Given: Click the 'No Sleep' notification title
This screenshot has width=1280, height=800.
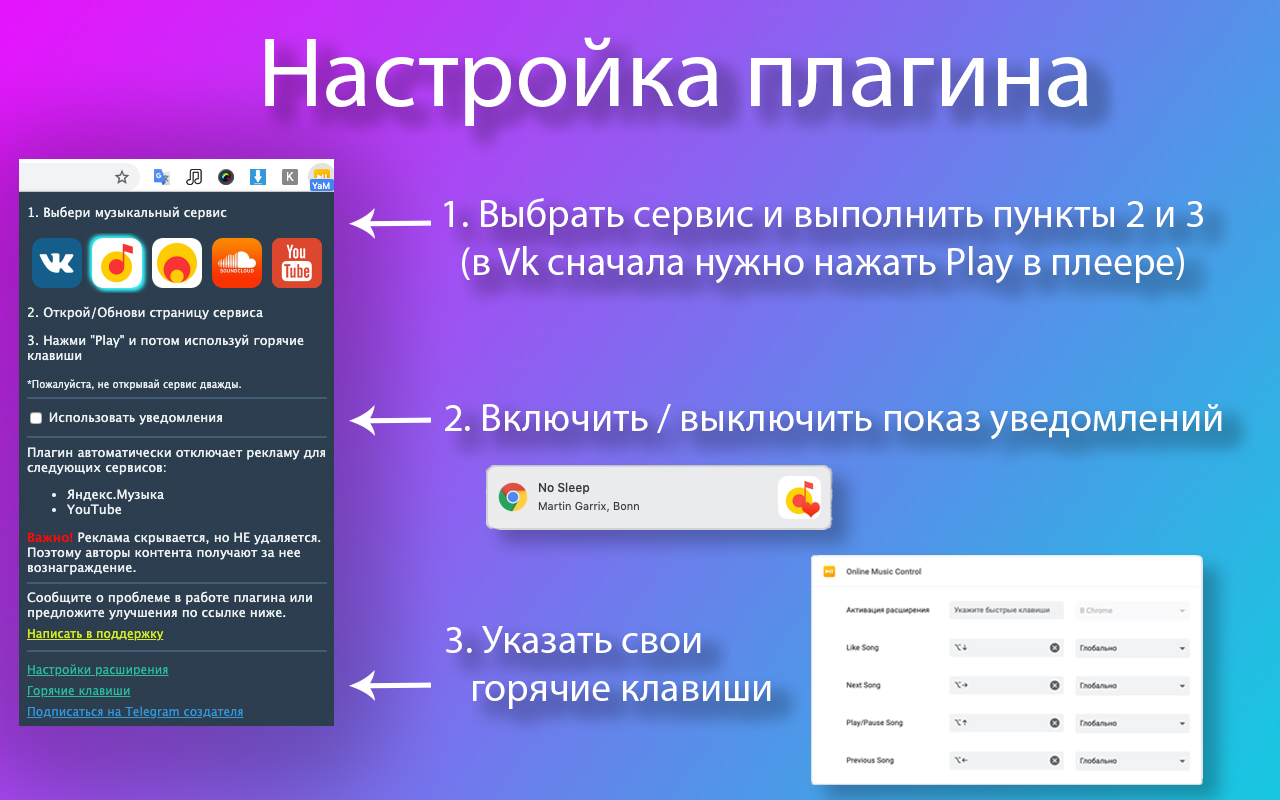Looking at the screenshot, I should click(564, 488).
